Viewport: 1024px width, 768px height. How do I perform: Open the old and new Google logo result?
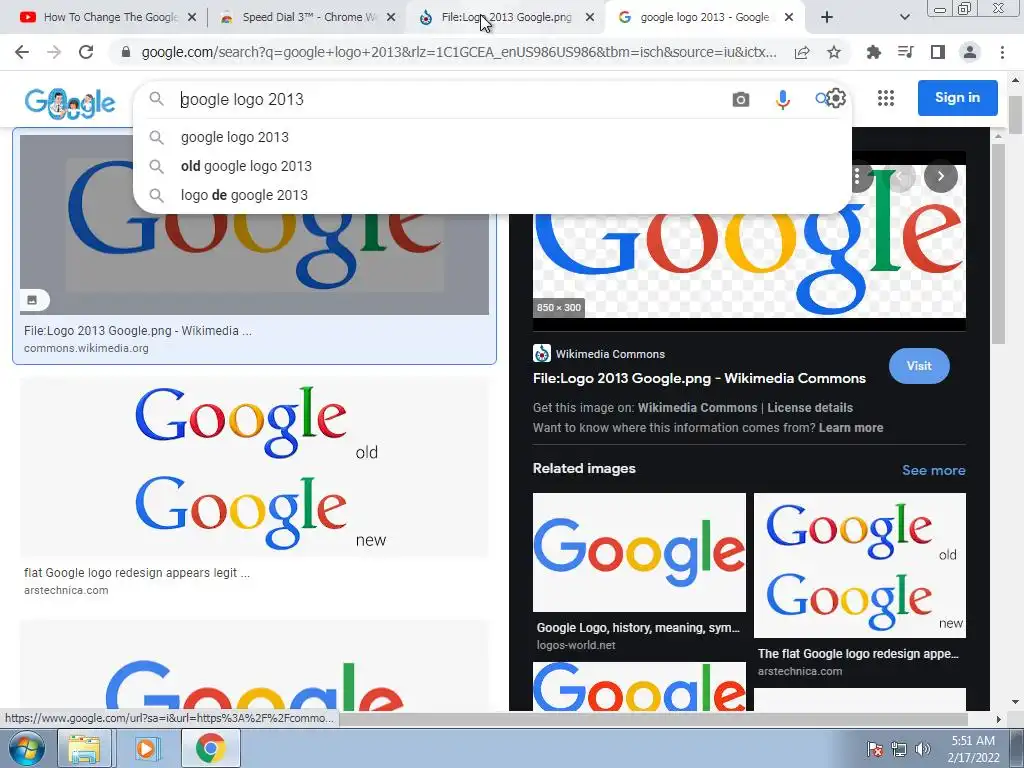tap(255, 467)
